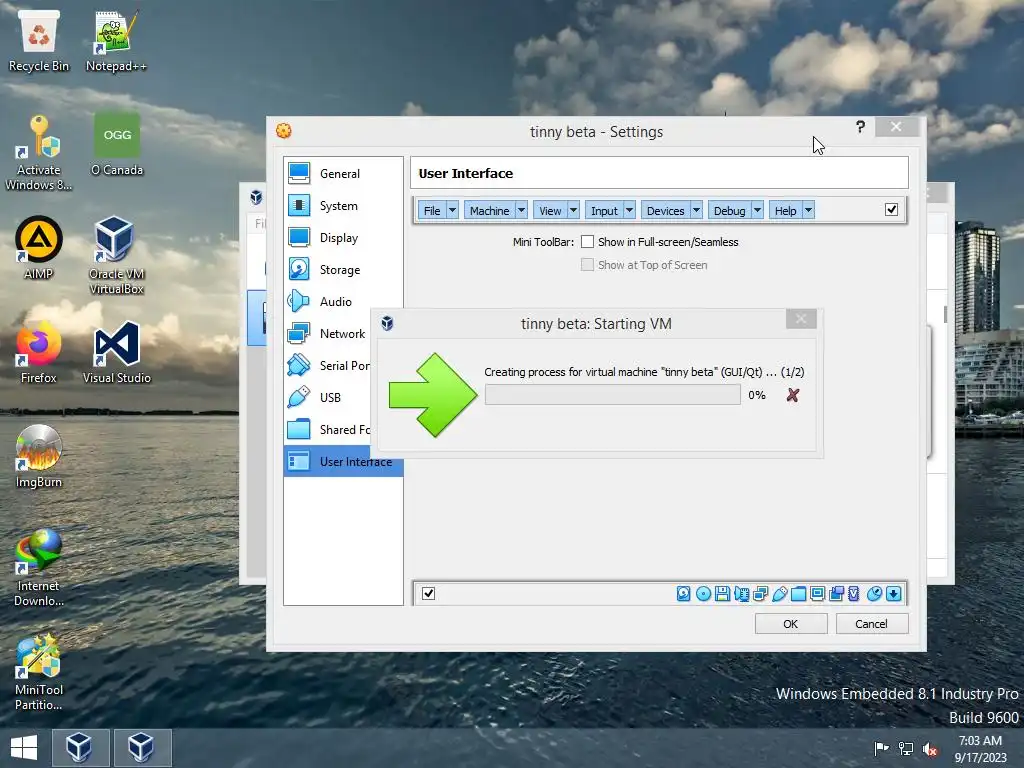This screenshot has width=1024, height=768.
Task: Click the keyboard host key arrow indicator
Action: (893, 594)
